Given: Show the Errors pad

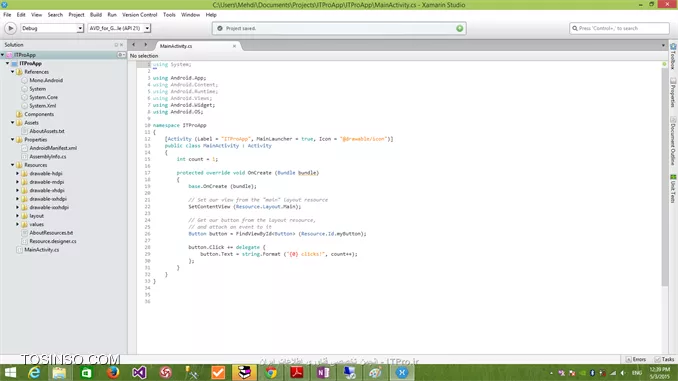Looking at the screenshot, I should coord(636,359).
